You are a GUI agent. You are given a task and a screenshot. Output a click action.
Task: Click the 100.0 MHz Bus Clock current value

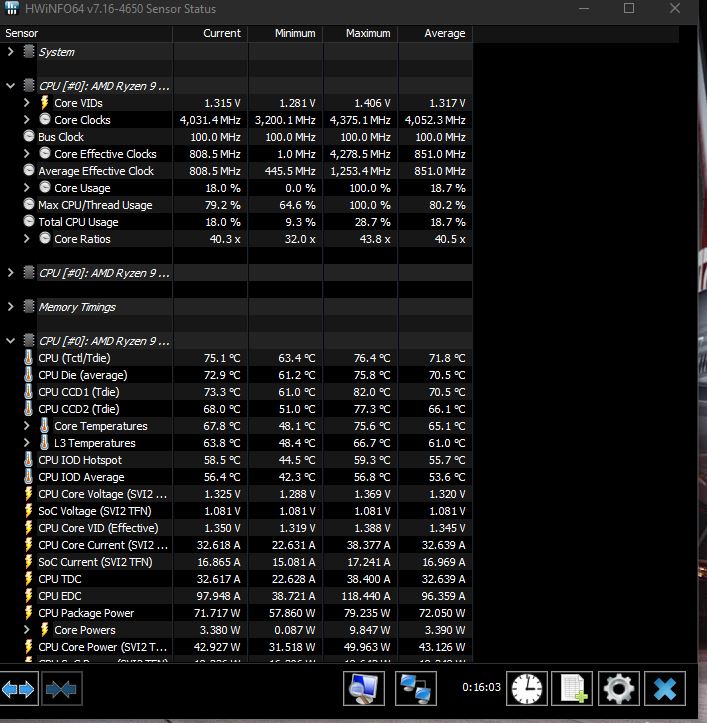click(x=215, y=137)
